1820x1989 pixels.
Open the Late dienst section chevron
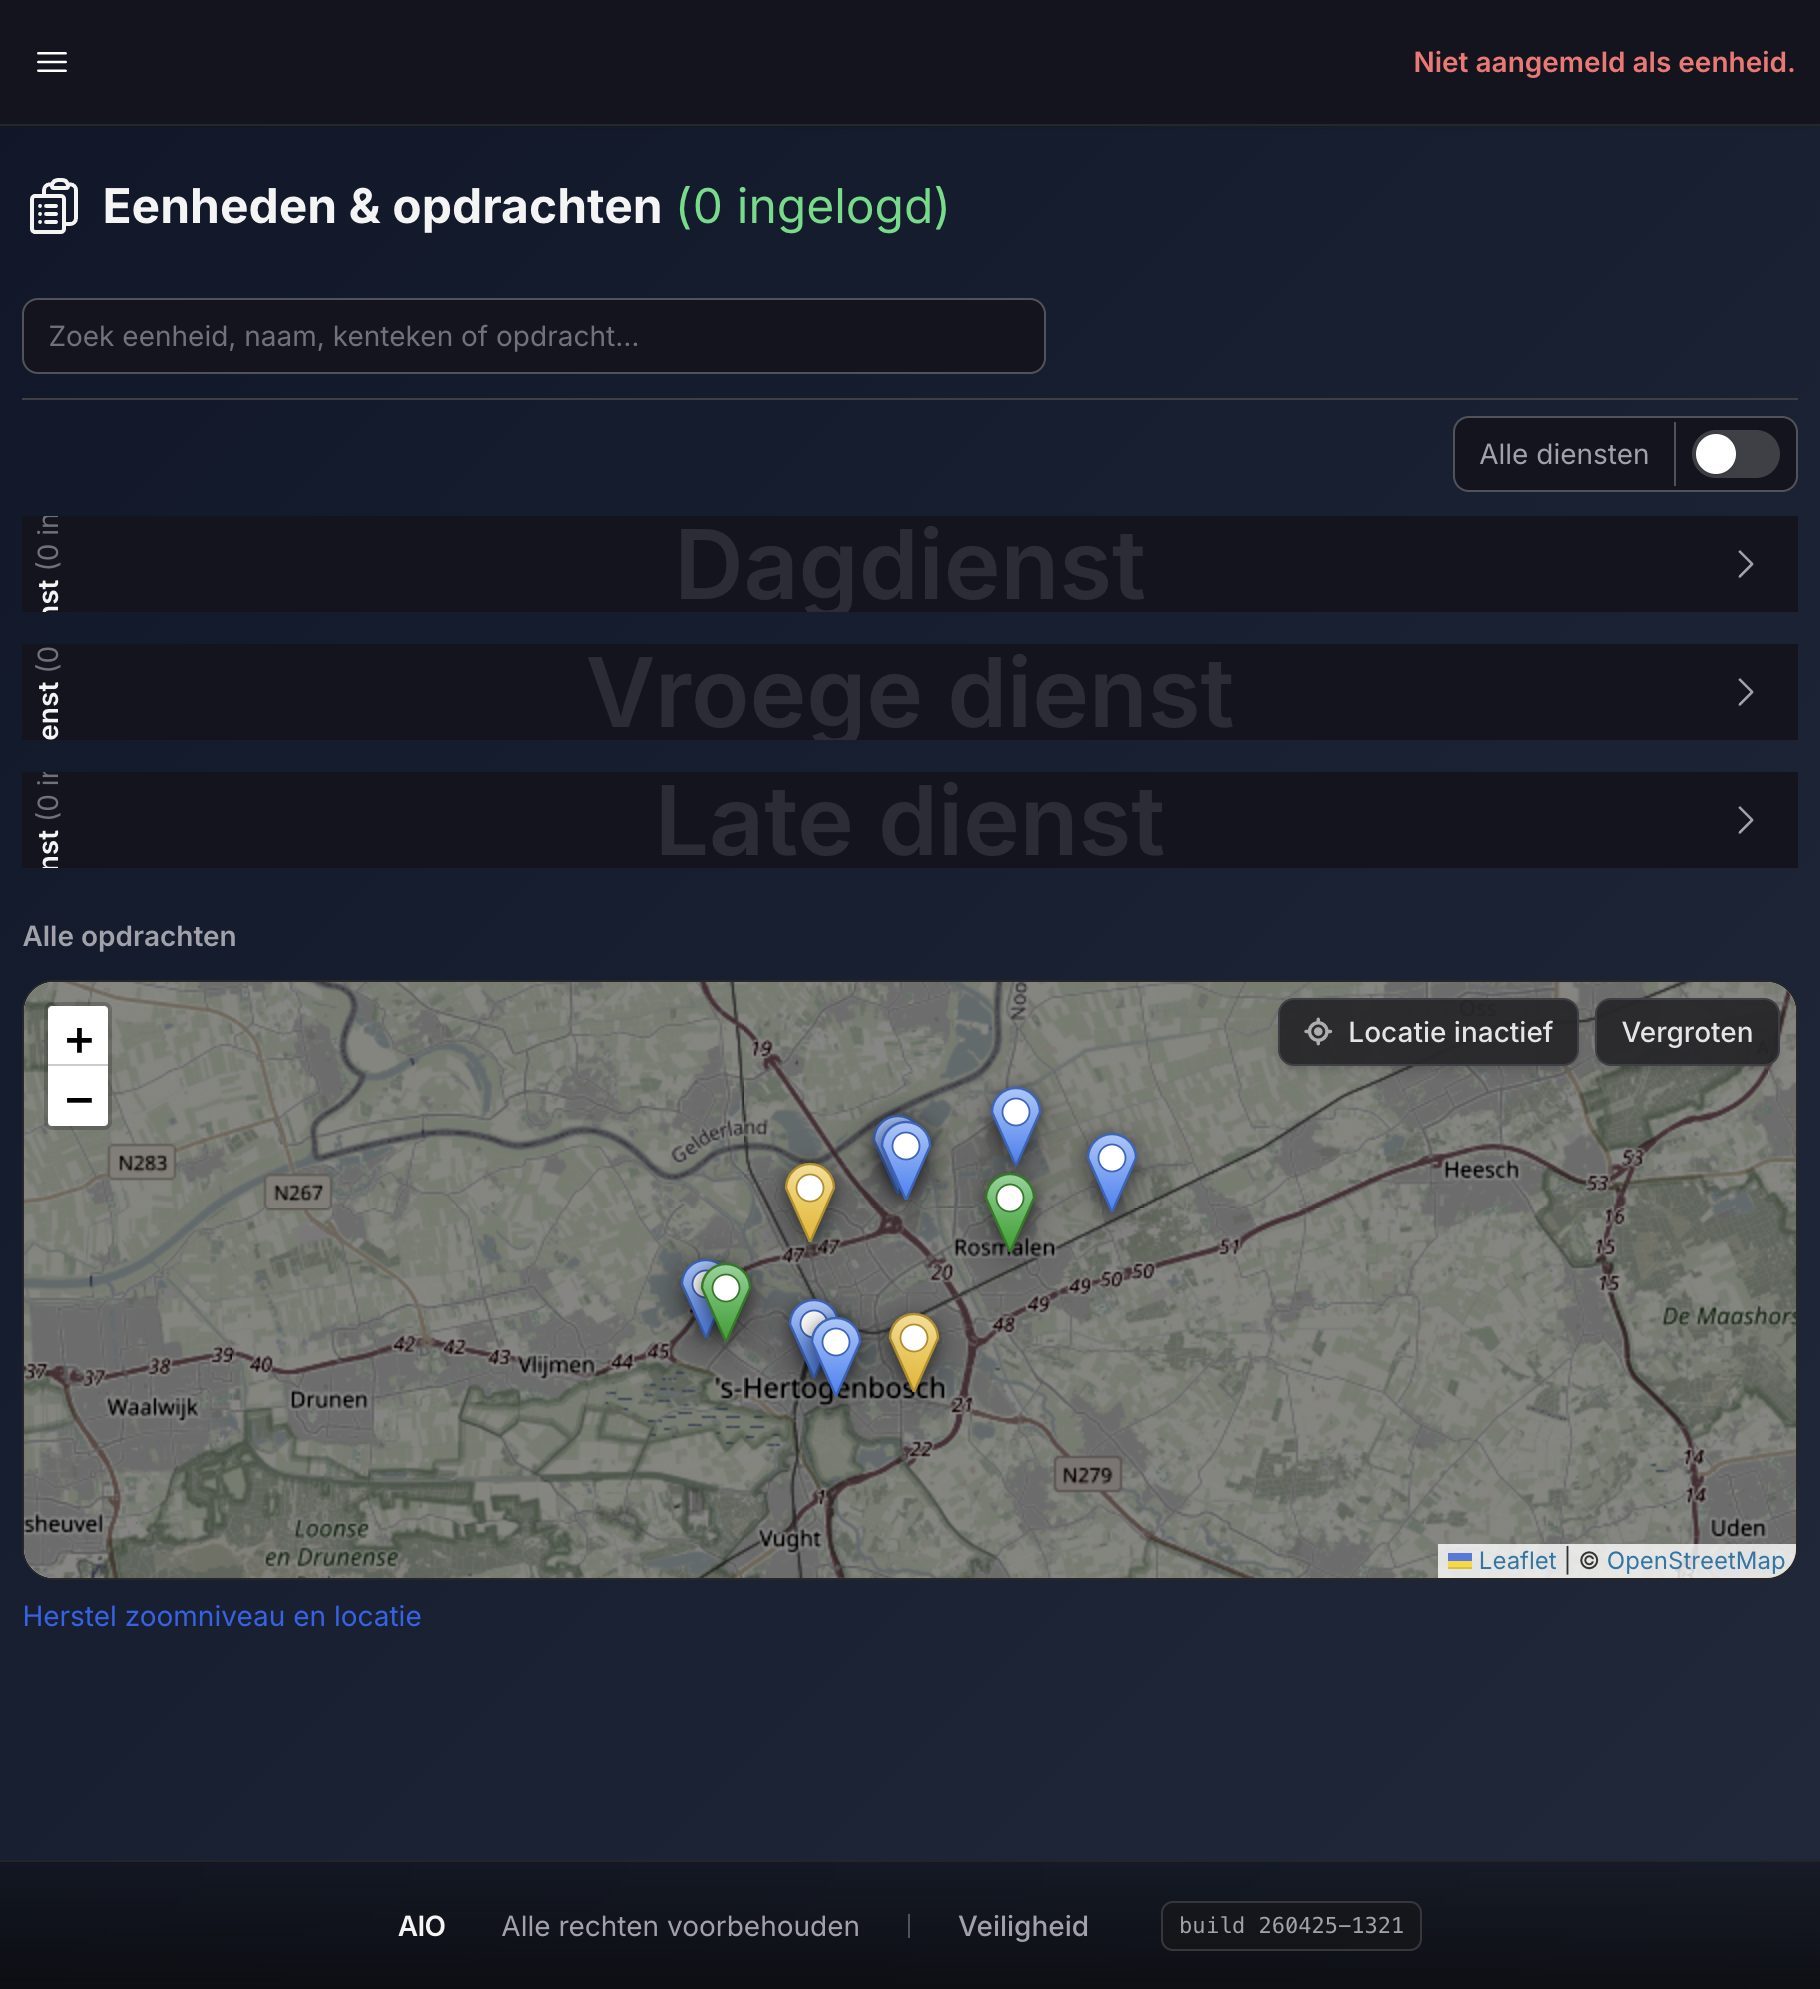tap(1745, 820)
